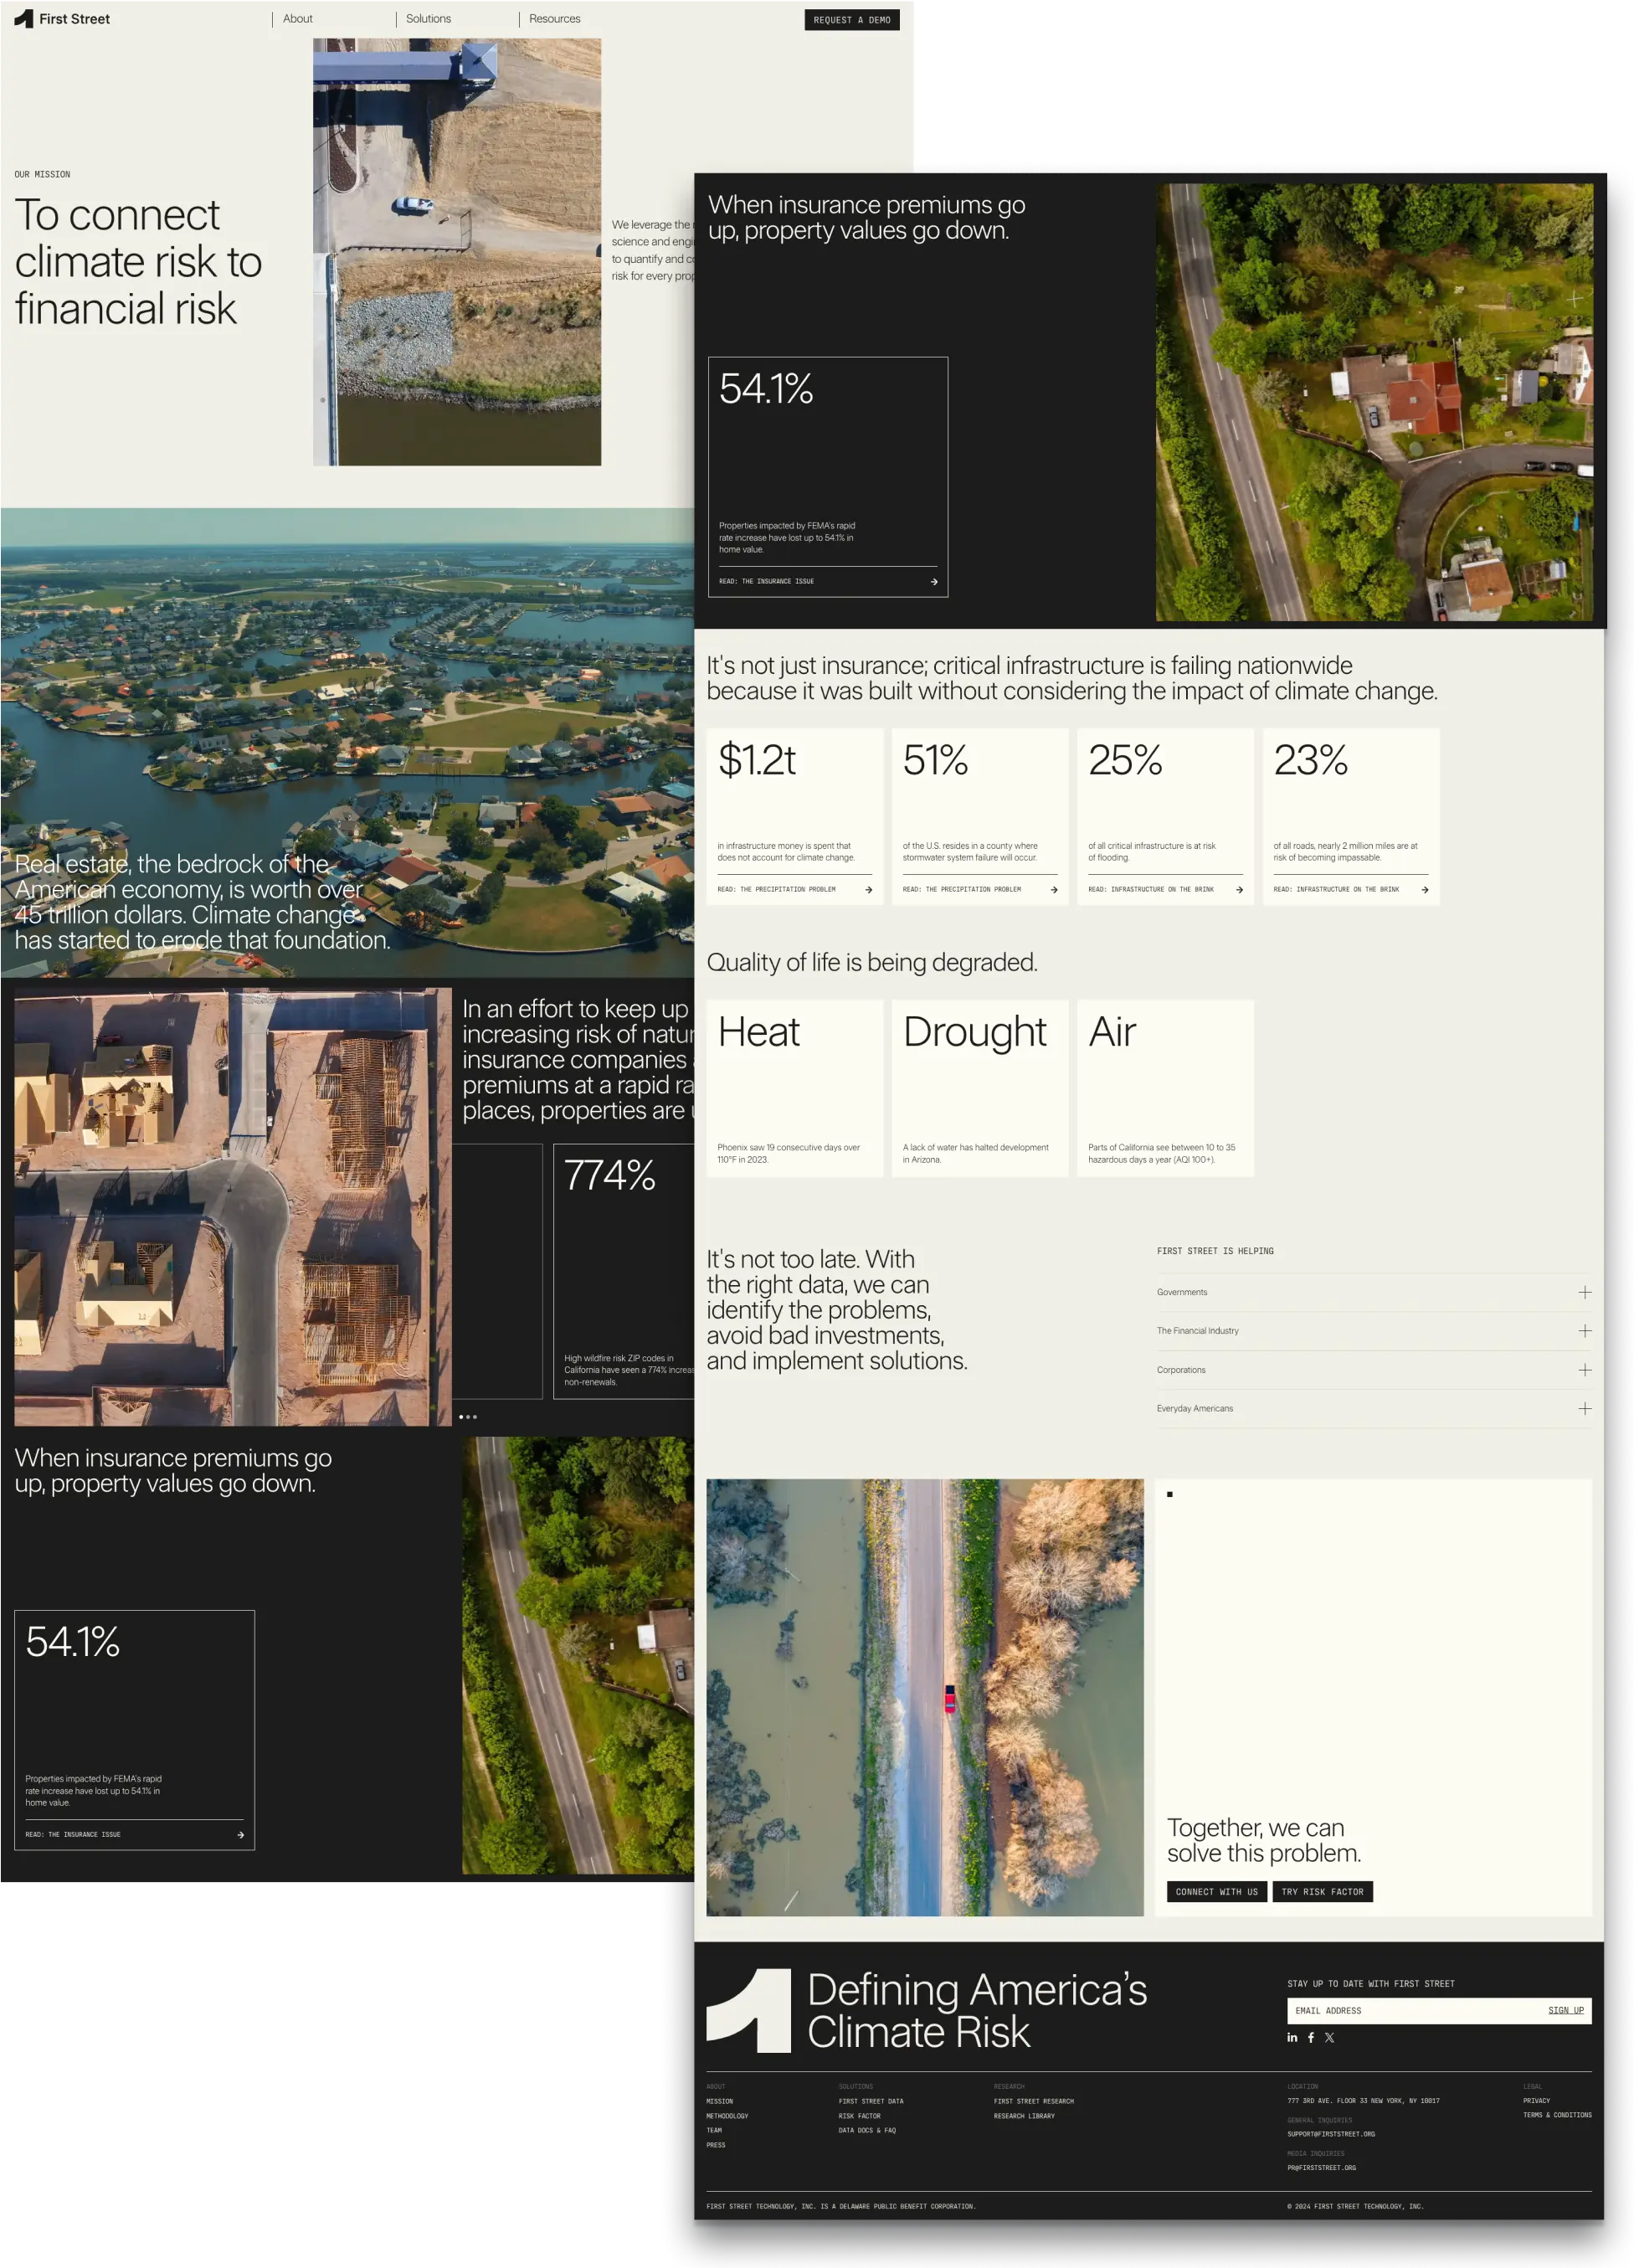Open the X (Twitter) icon in the footer
1634x2268 pixels.
point(1329,2038)
